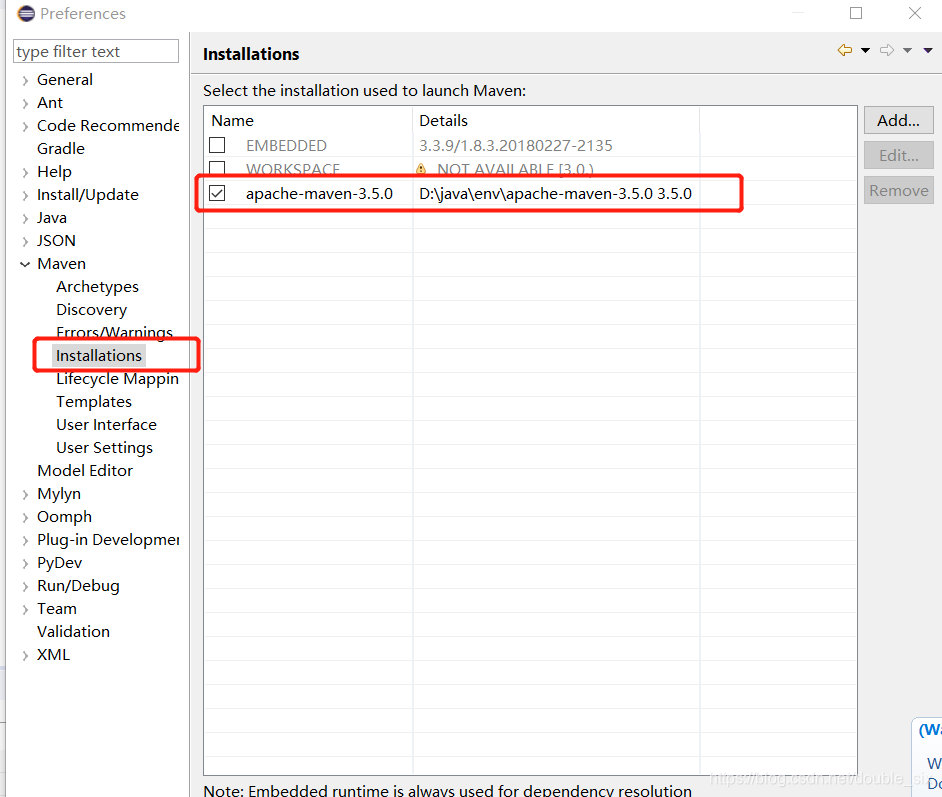Open the back history dropdown arrow
The height and width of the screenshot is (797, 942).
coord(865,50)
